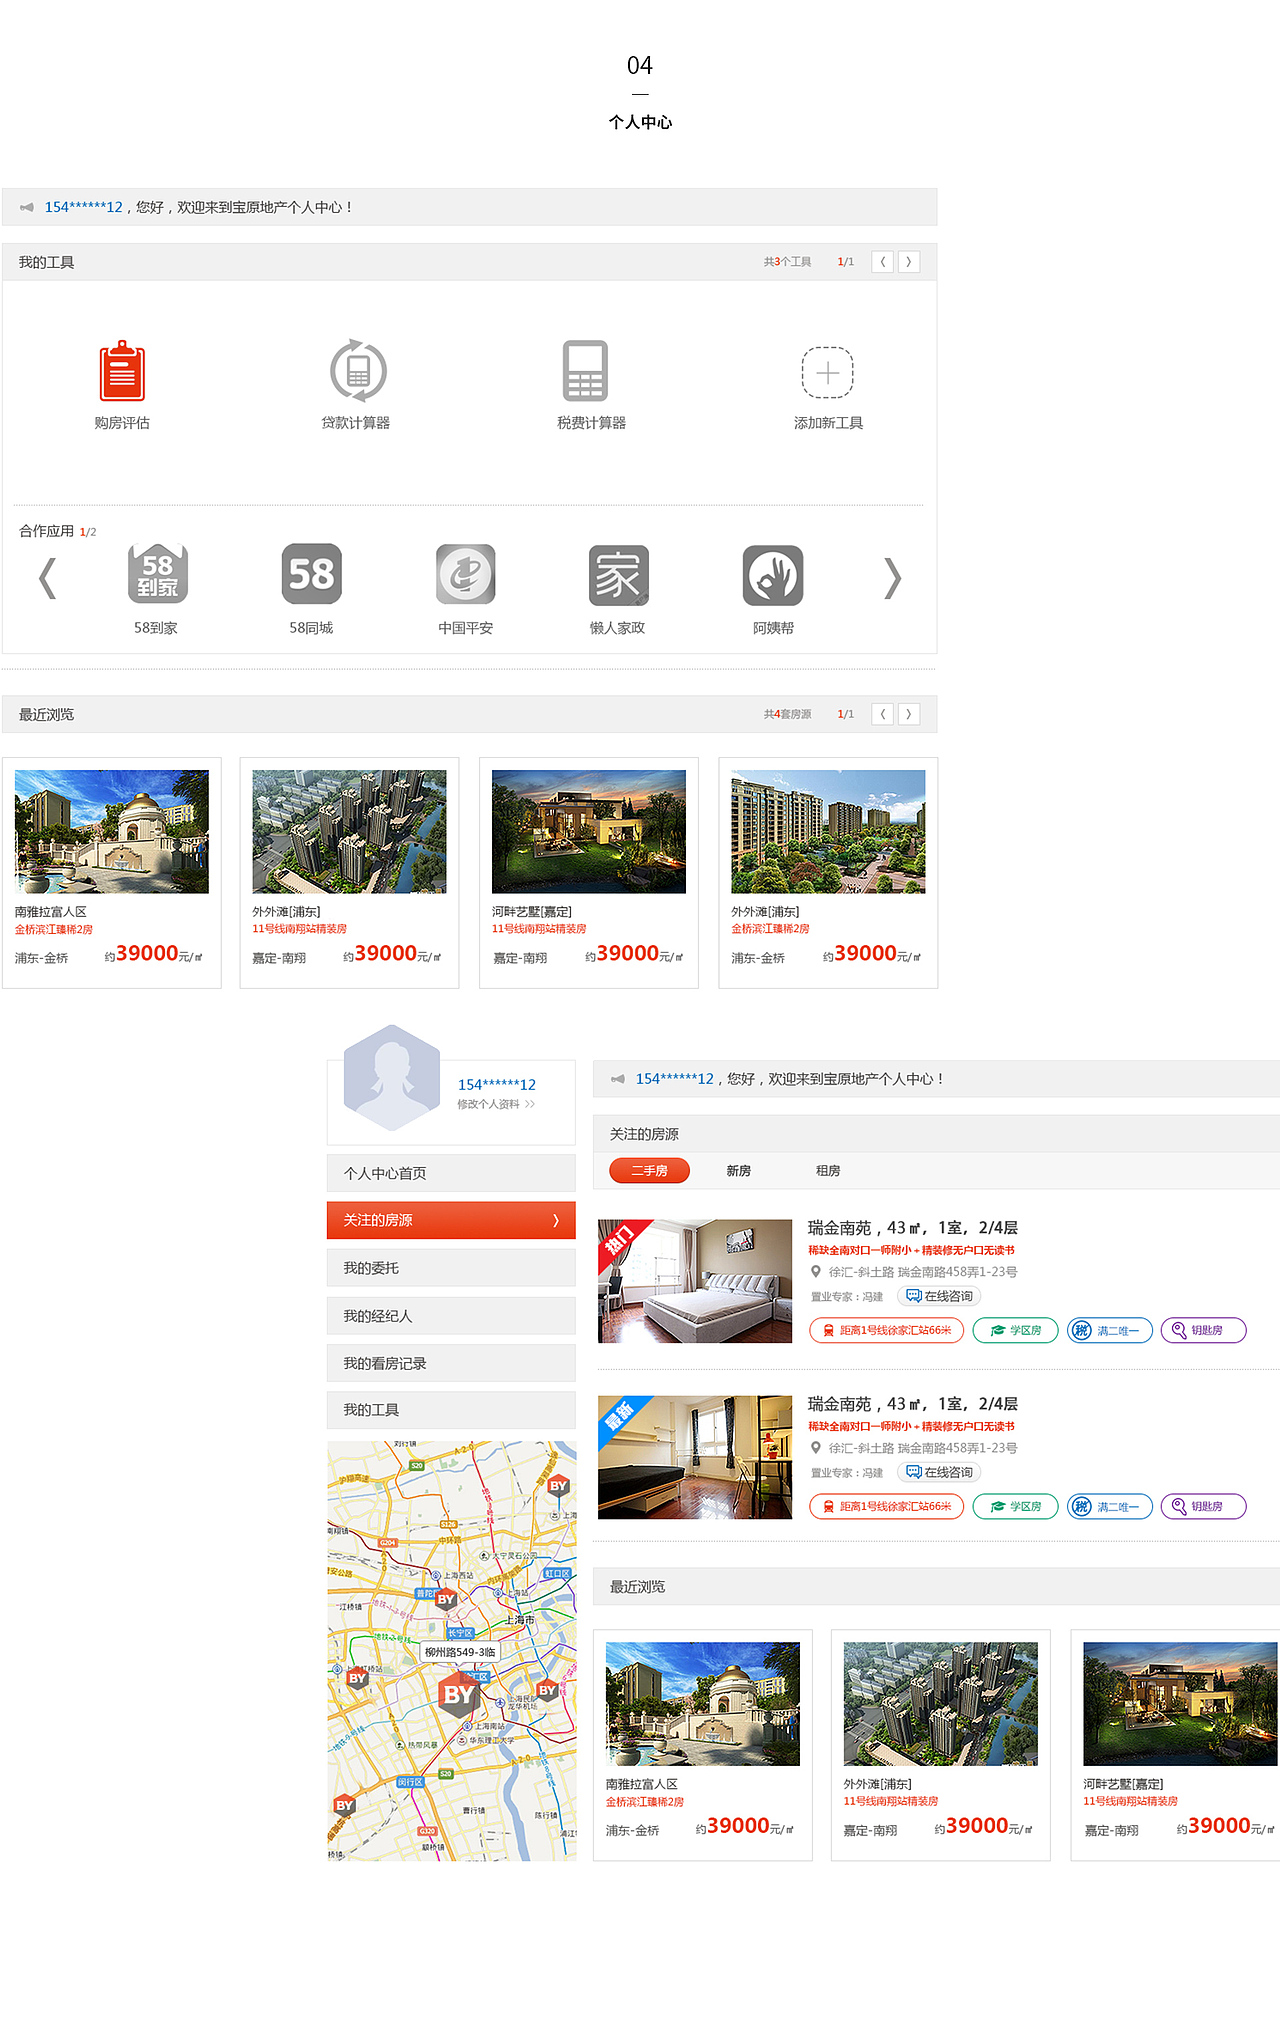1280x2019 pixels.
Task: Open the 外外滩[浦东] thumbnail in the lower 最近浏览 row
Action: pos(941,1704)
